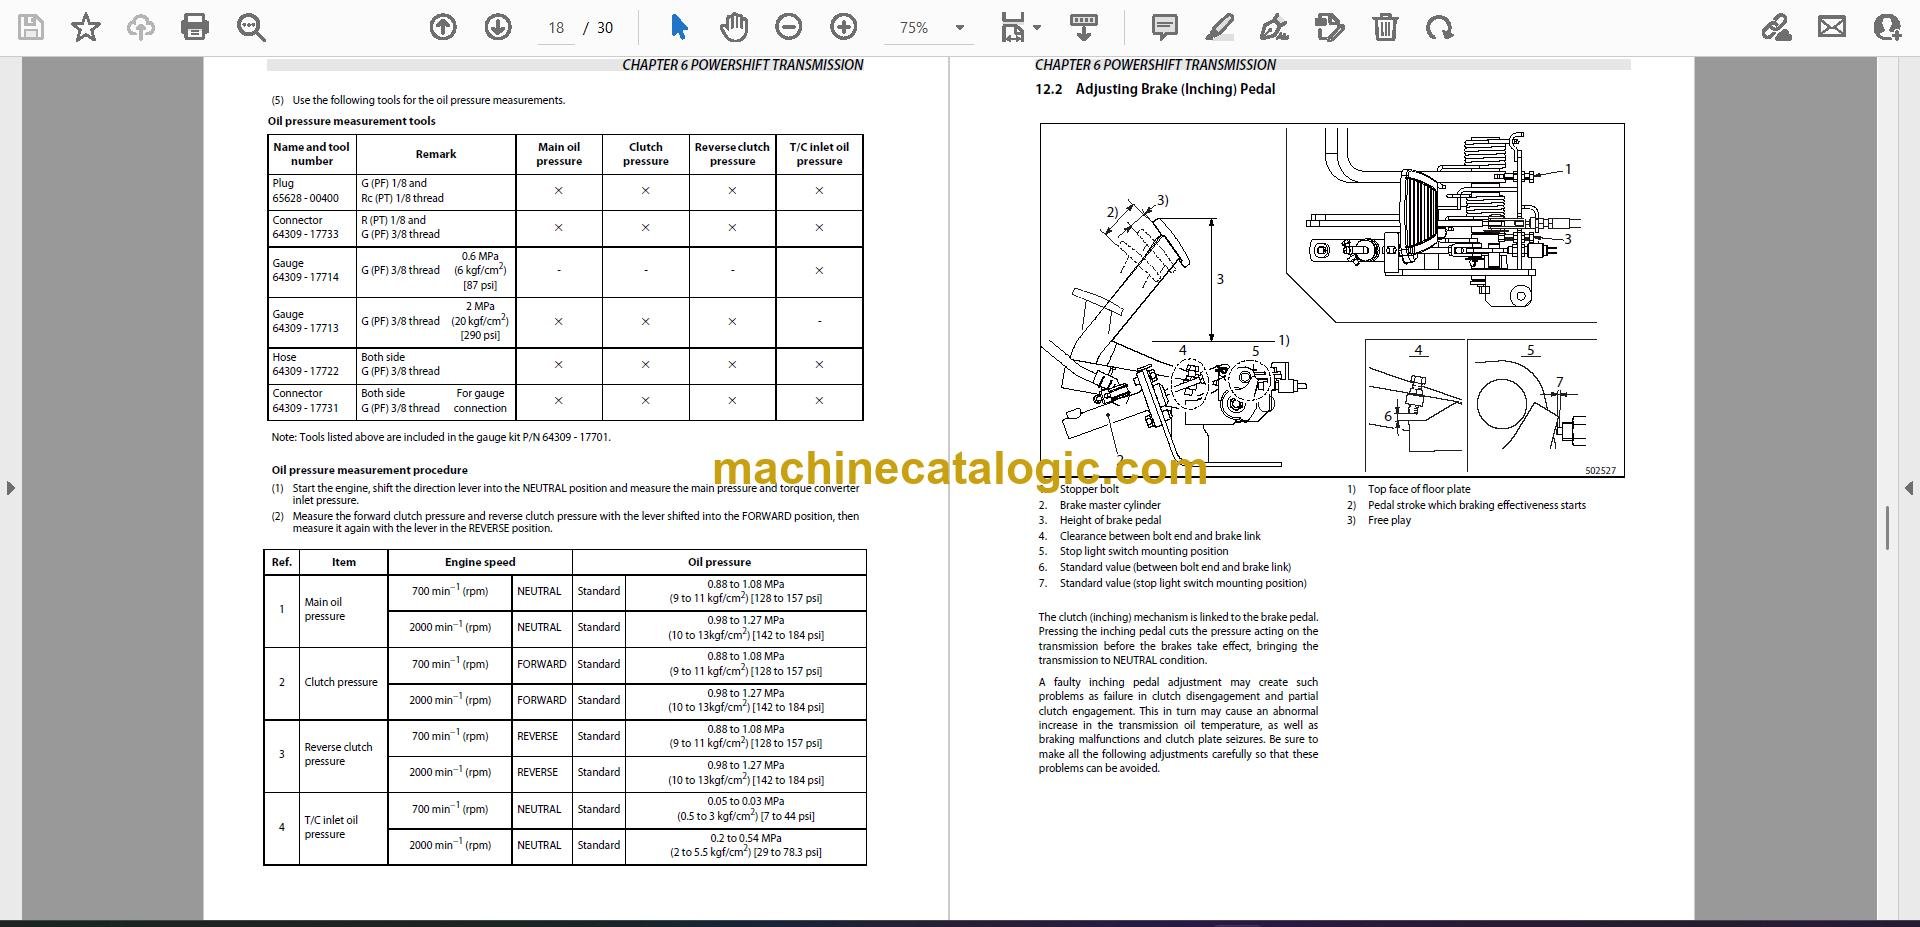Click 'Plug 65628 - 00400' table cell

click(312, 191)
